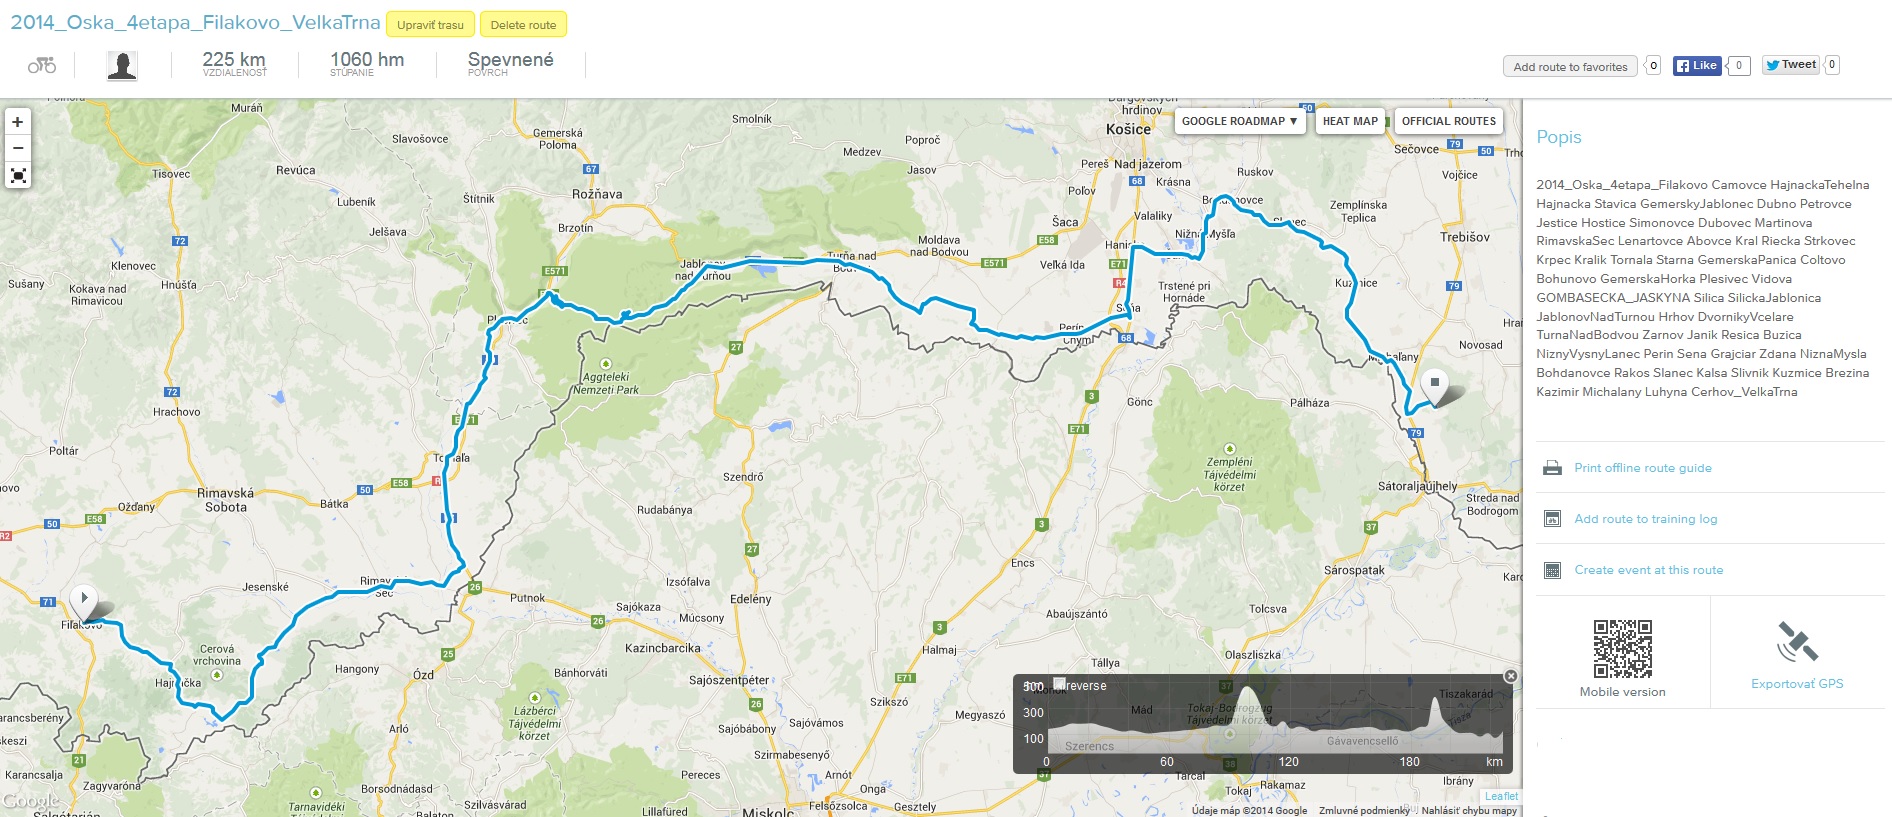Add route to favorites
Viewport: 1892px width, 817px height.
point(1570,67)
